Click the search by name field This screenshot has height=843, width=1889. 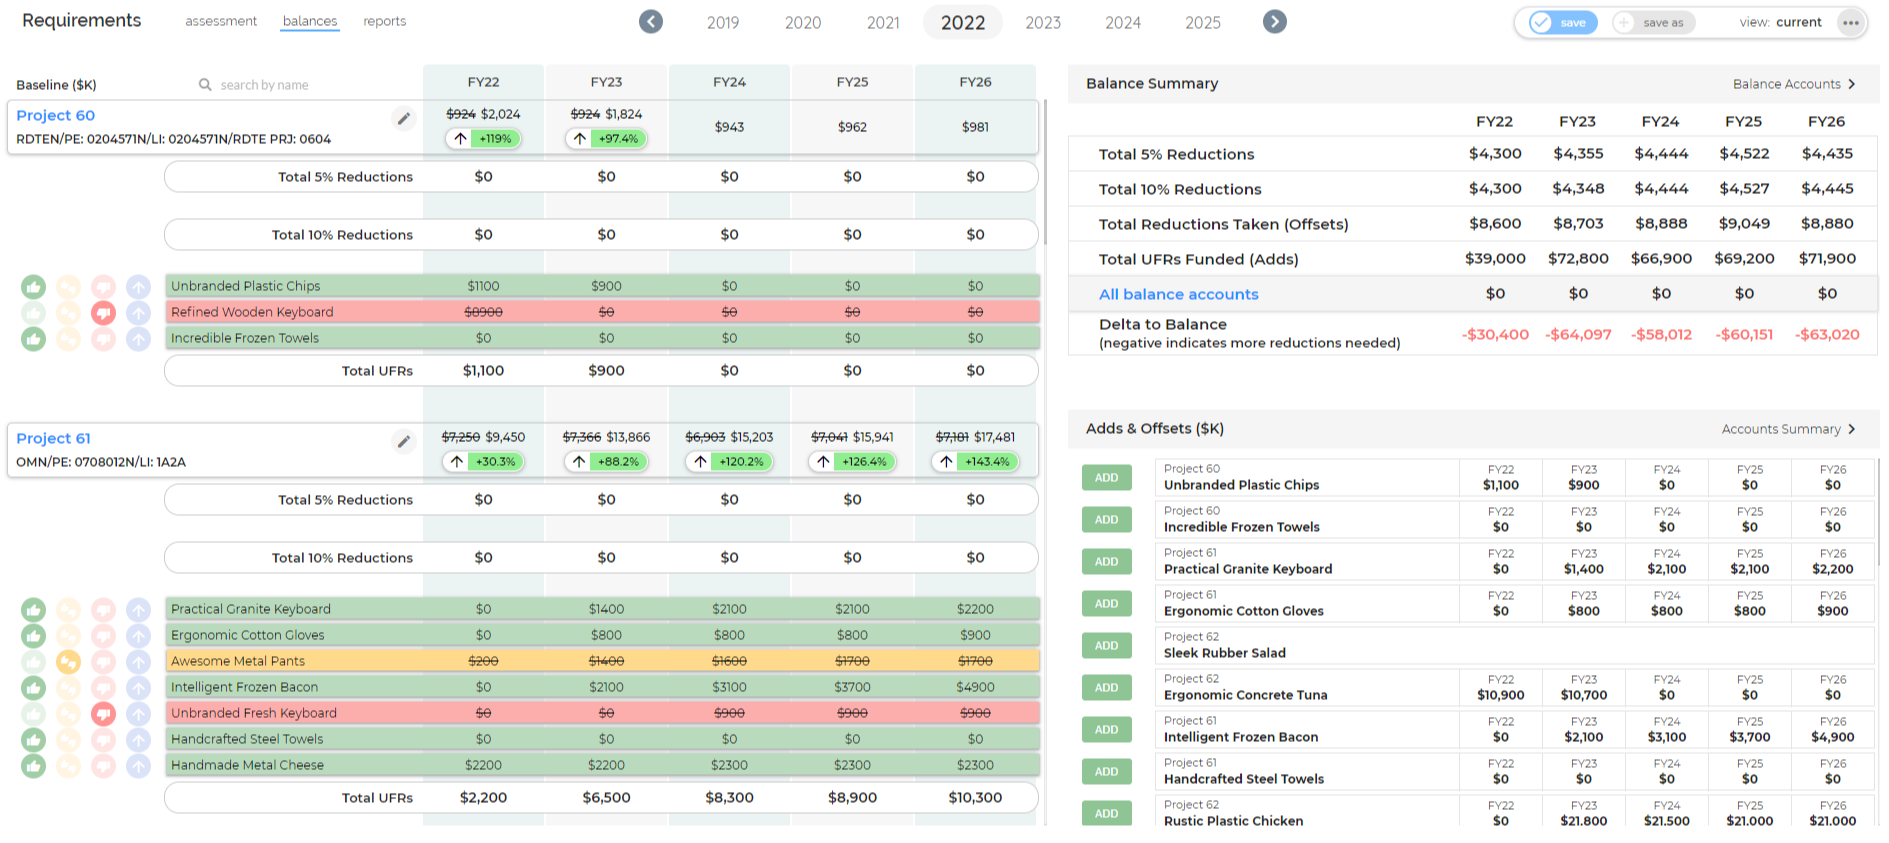pos(264,85)
